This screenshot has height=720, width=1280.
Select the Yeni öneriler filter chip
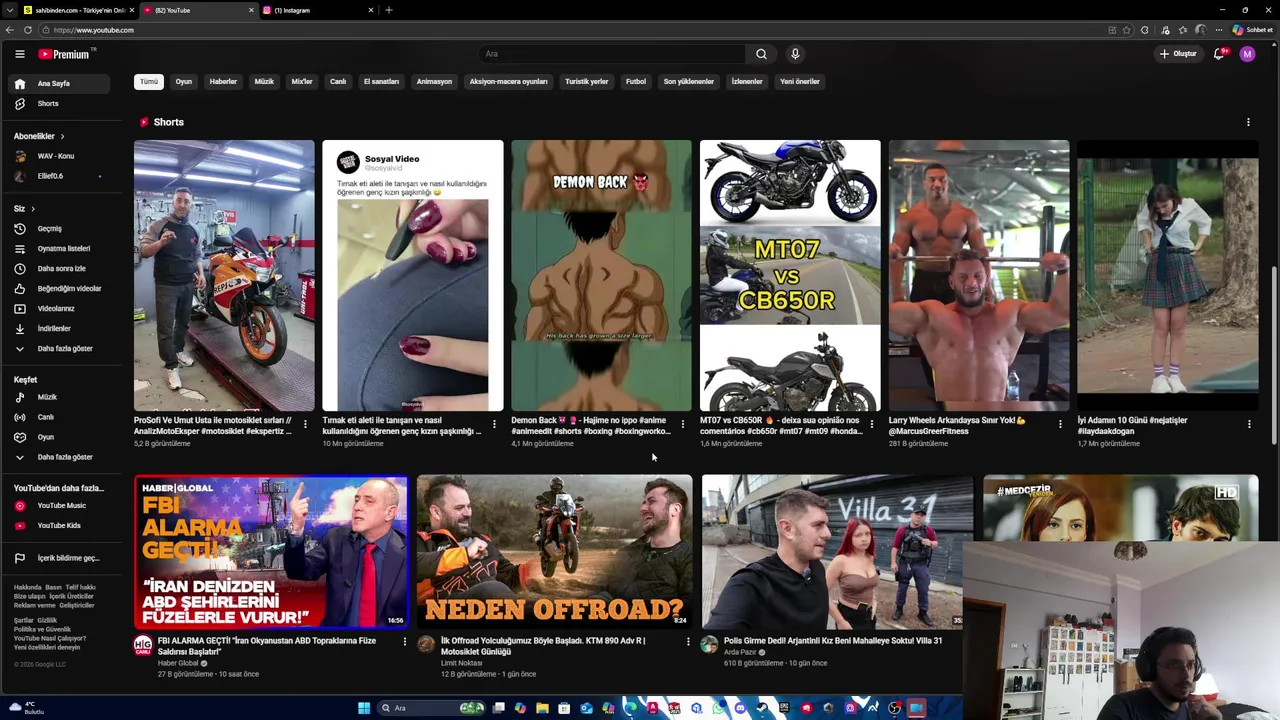click(x=800, y=82)
